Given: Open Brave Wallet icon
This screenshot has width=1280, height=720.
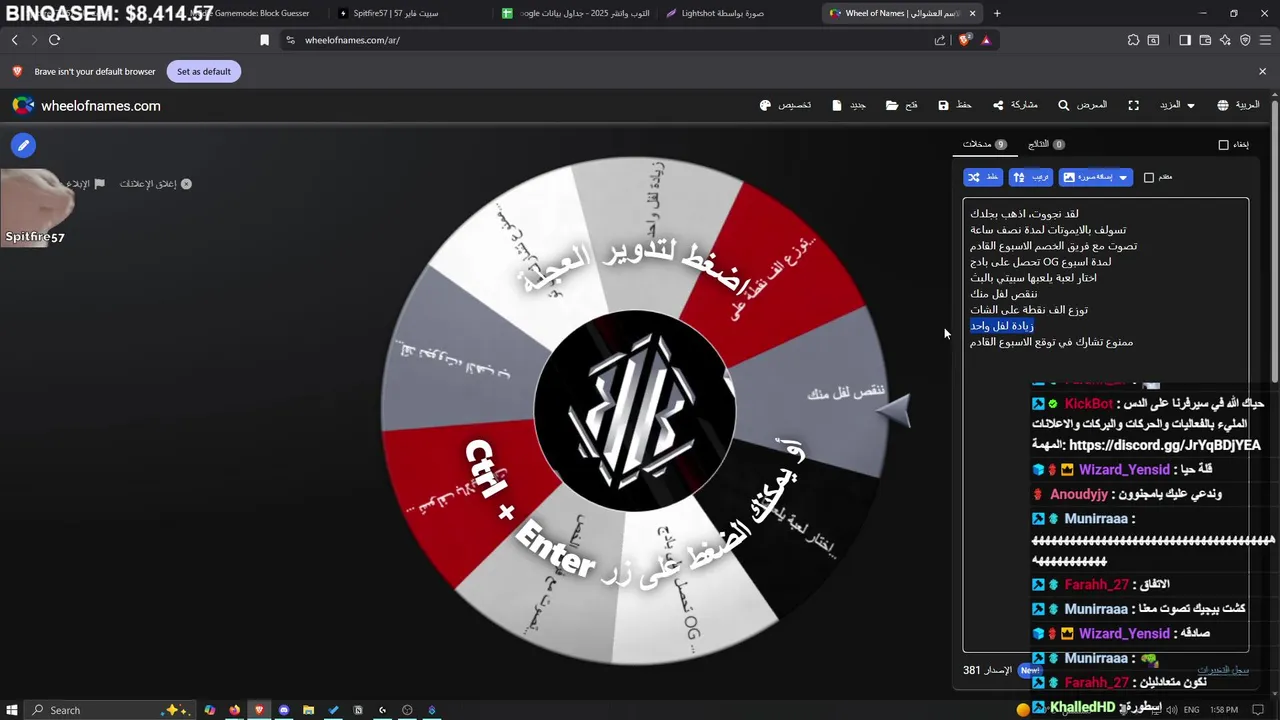Looking at the screenshot, I should pyautogui.click(x=1205, y=40).
